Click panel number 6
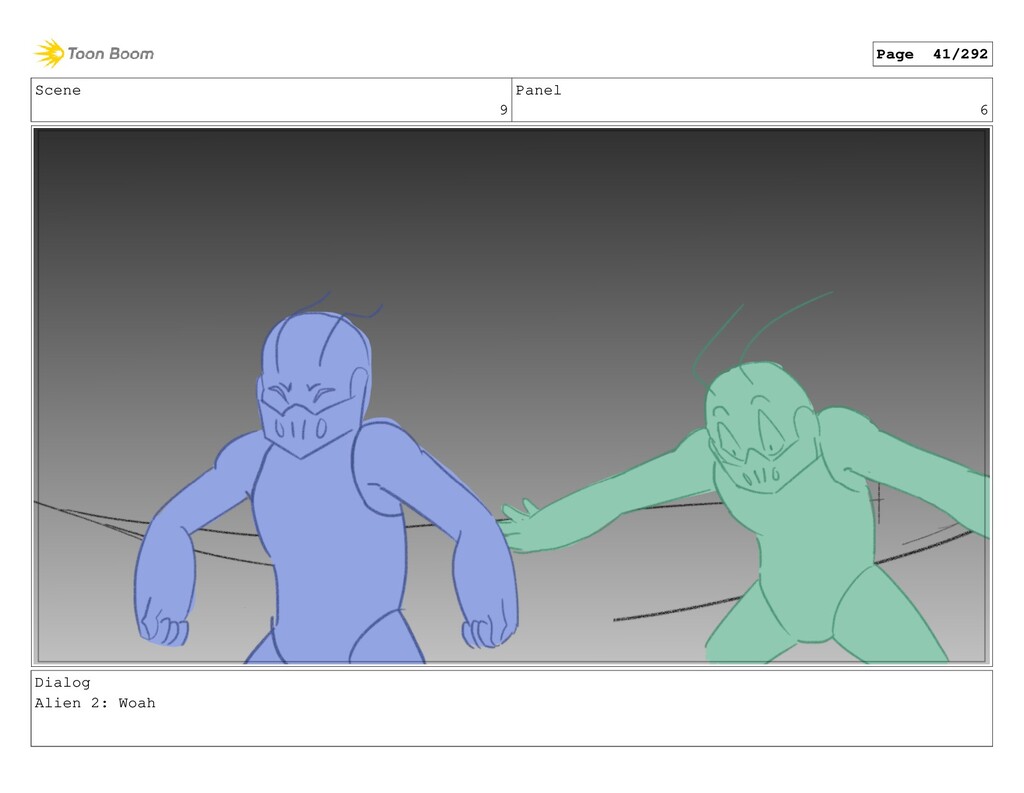The width and height of the screenshot is (1024, 793). coord(984,110)
